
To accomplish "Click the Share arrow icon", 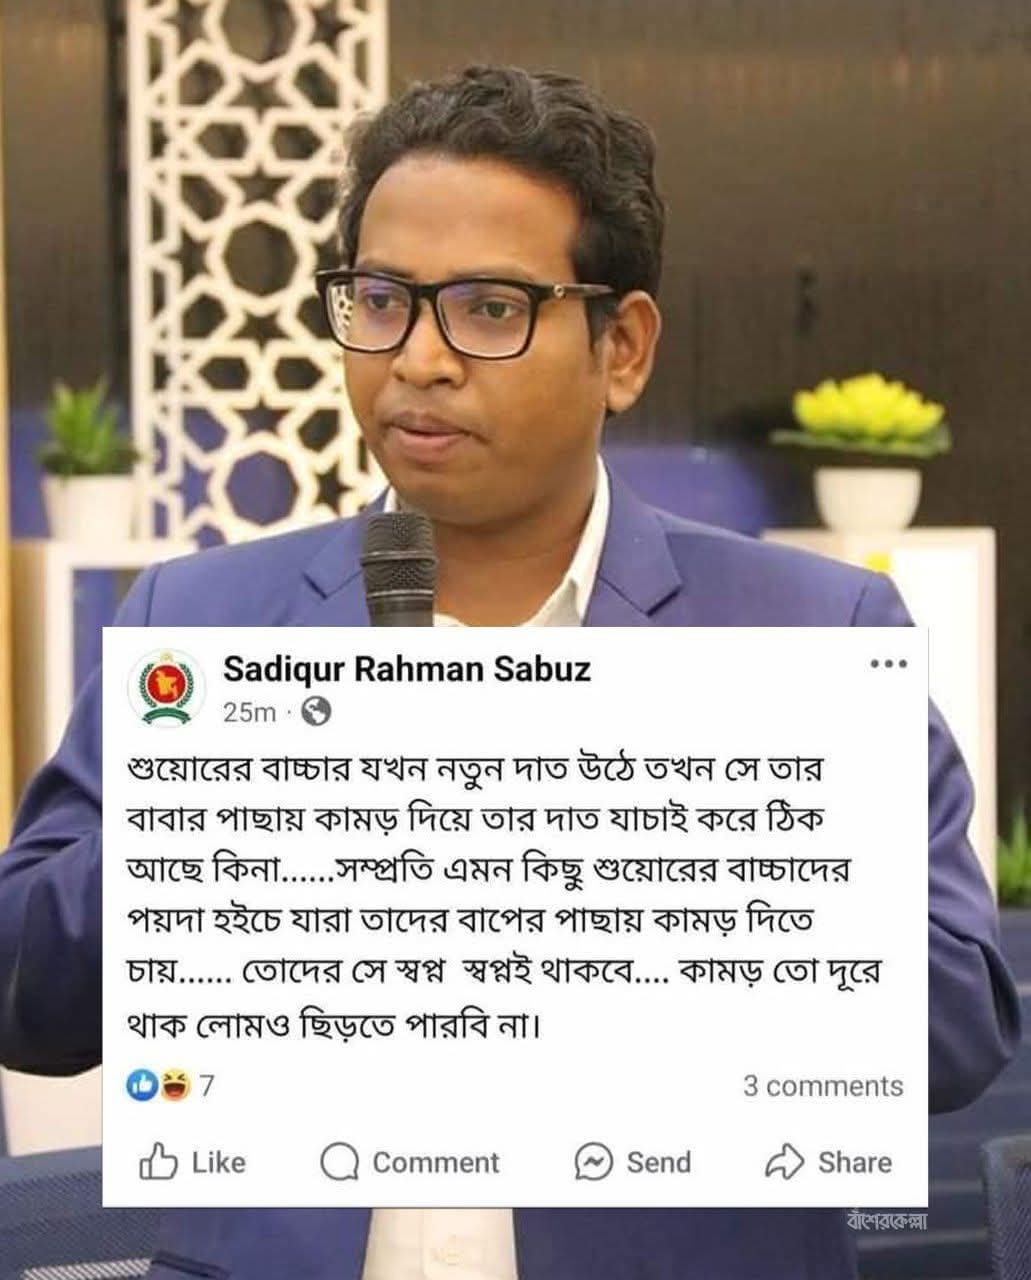I will pos(785,1162).
